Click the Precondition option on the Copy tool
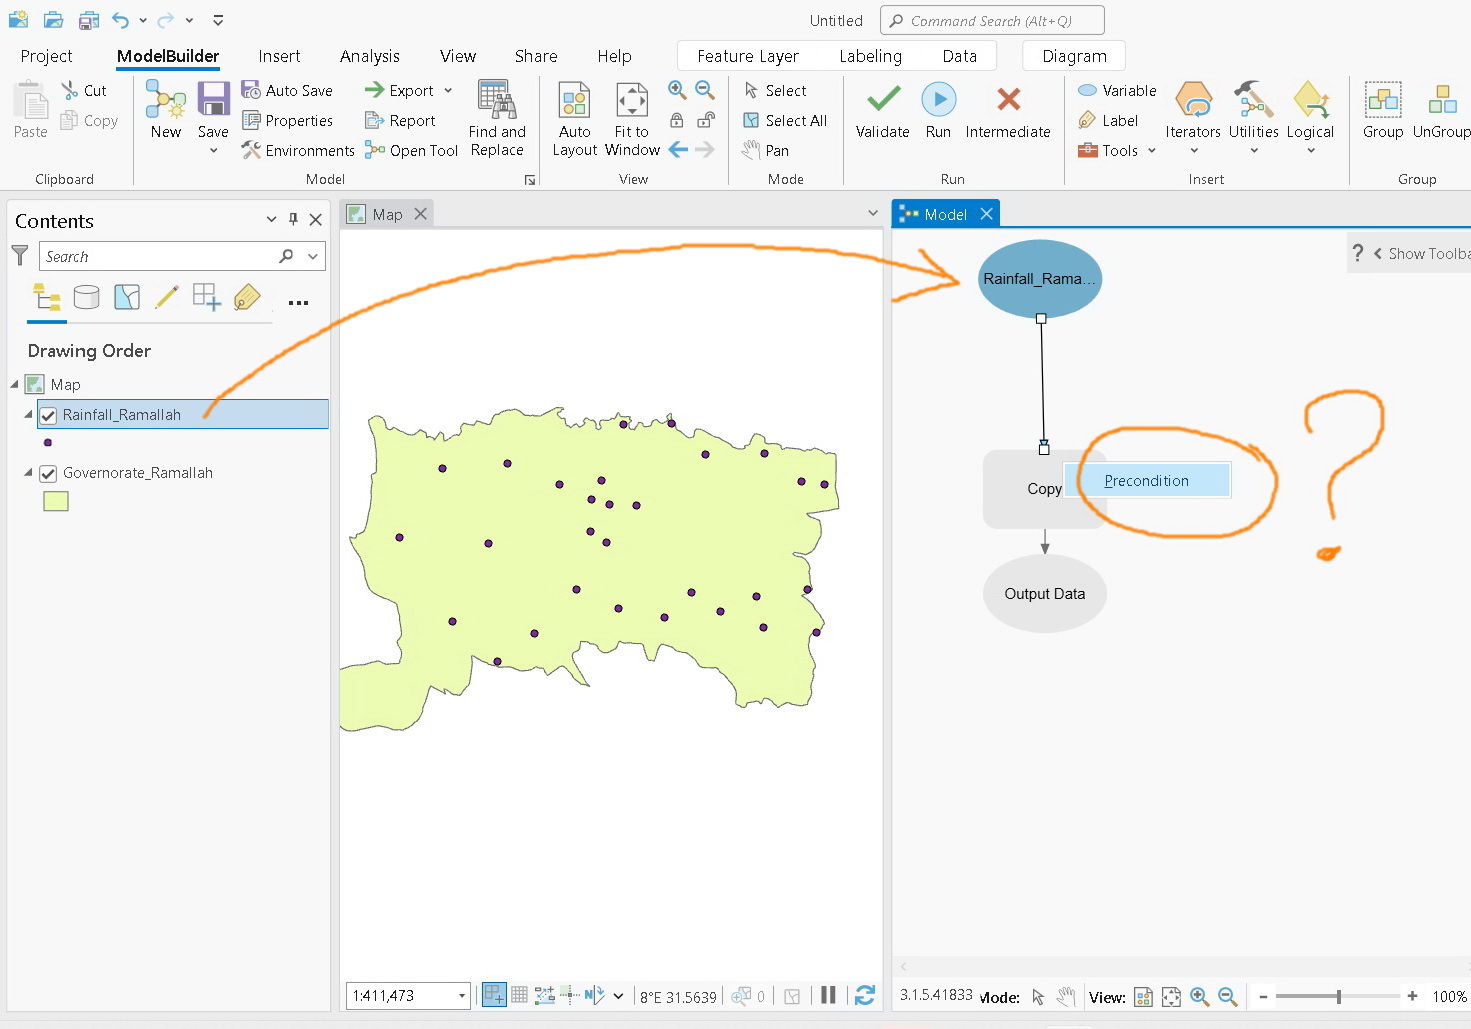The width and height of the screenshot is (1471, 1029). (x=1146, y=480)
